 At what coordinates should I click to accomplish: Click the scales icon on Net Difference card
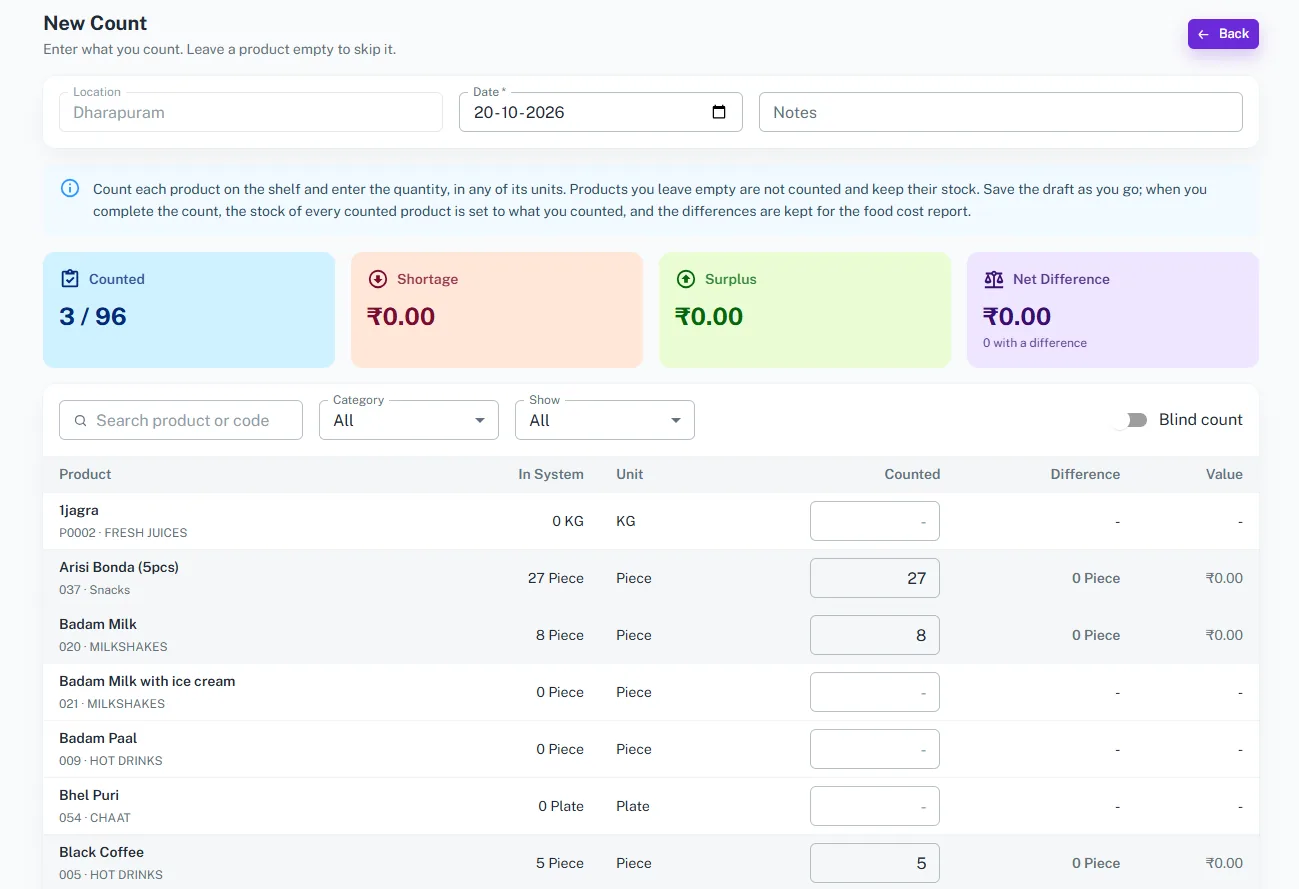(994, 279)
